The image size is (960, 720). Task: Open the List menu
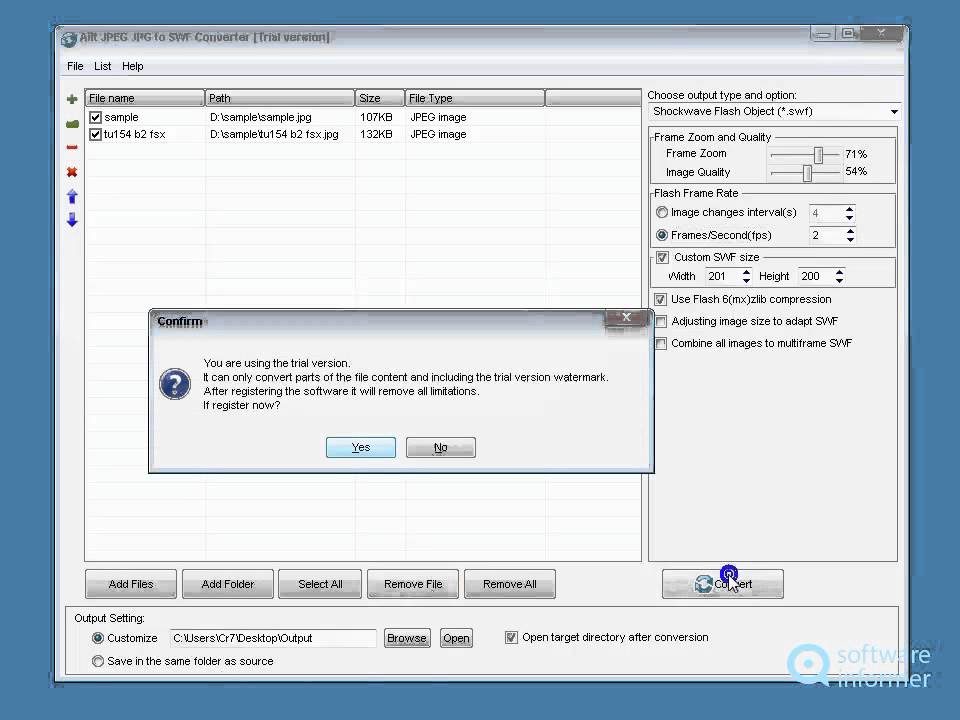click(x=102, y=66)
